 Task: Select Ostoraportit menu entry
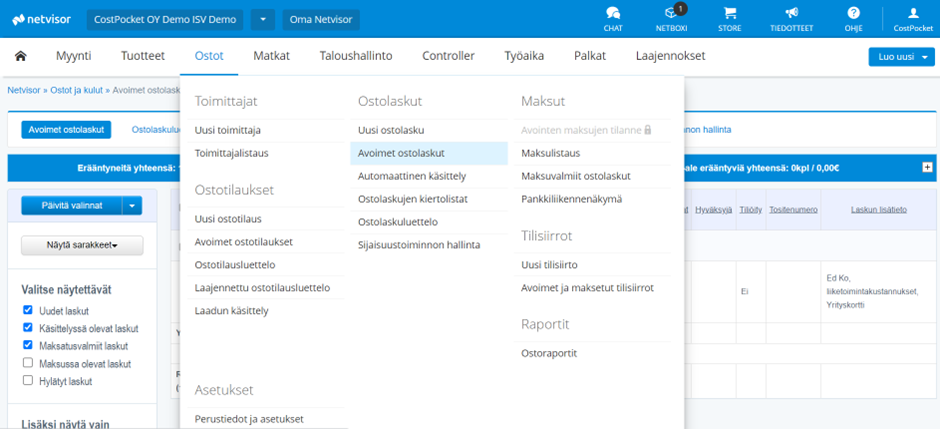pos(549,354)
